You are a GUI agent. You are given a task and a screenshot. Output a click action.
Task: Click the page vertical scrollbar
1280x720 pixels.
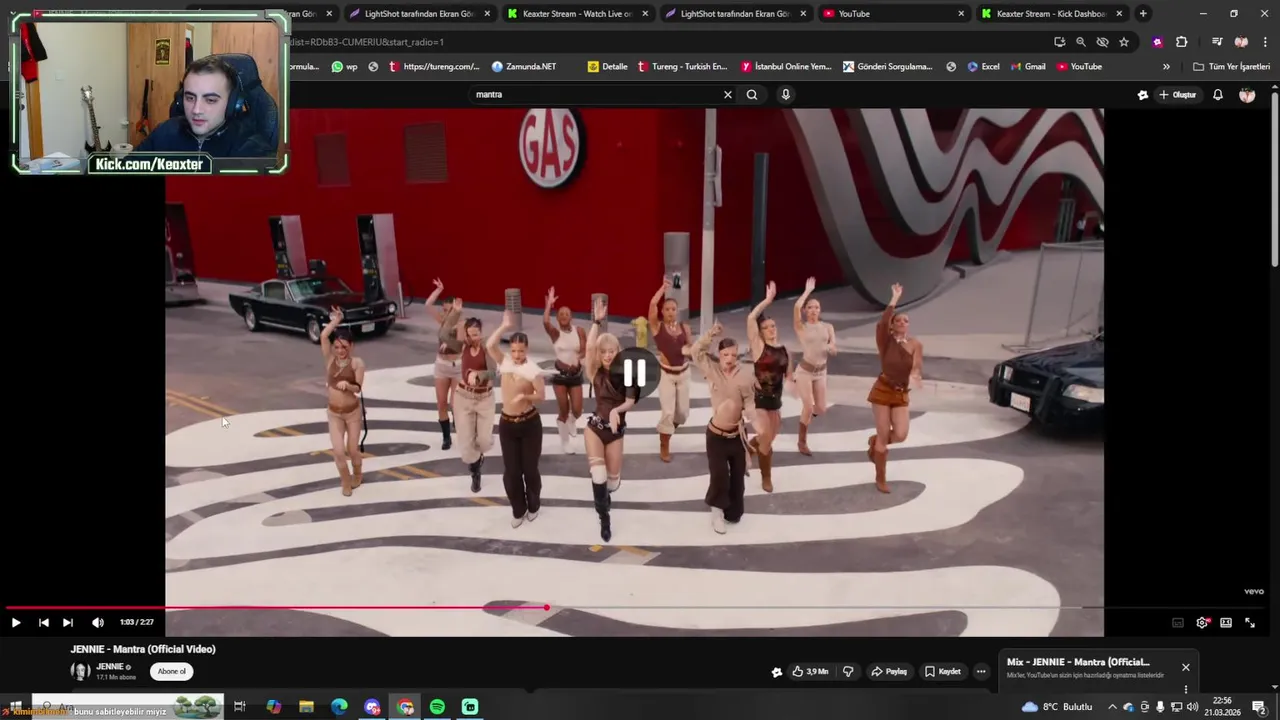coord(1275,178)
